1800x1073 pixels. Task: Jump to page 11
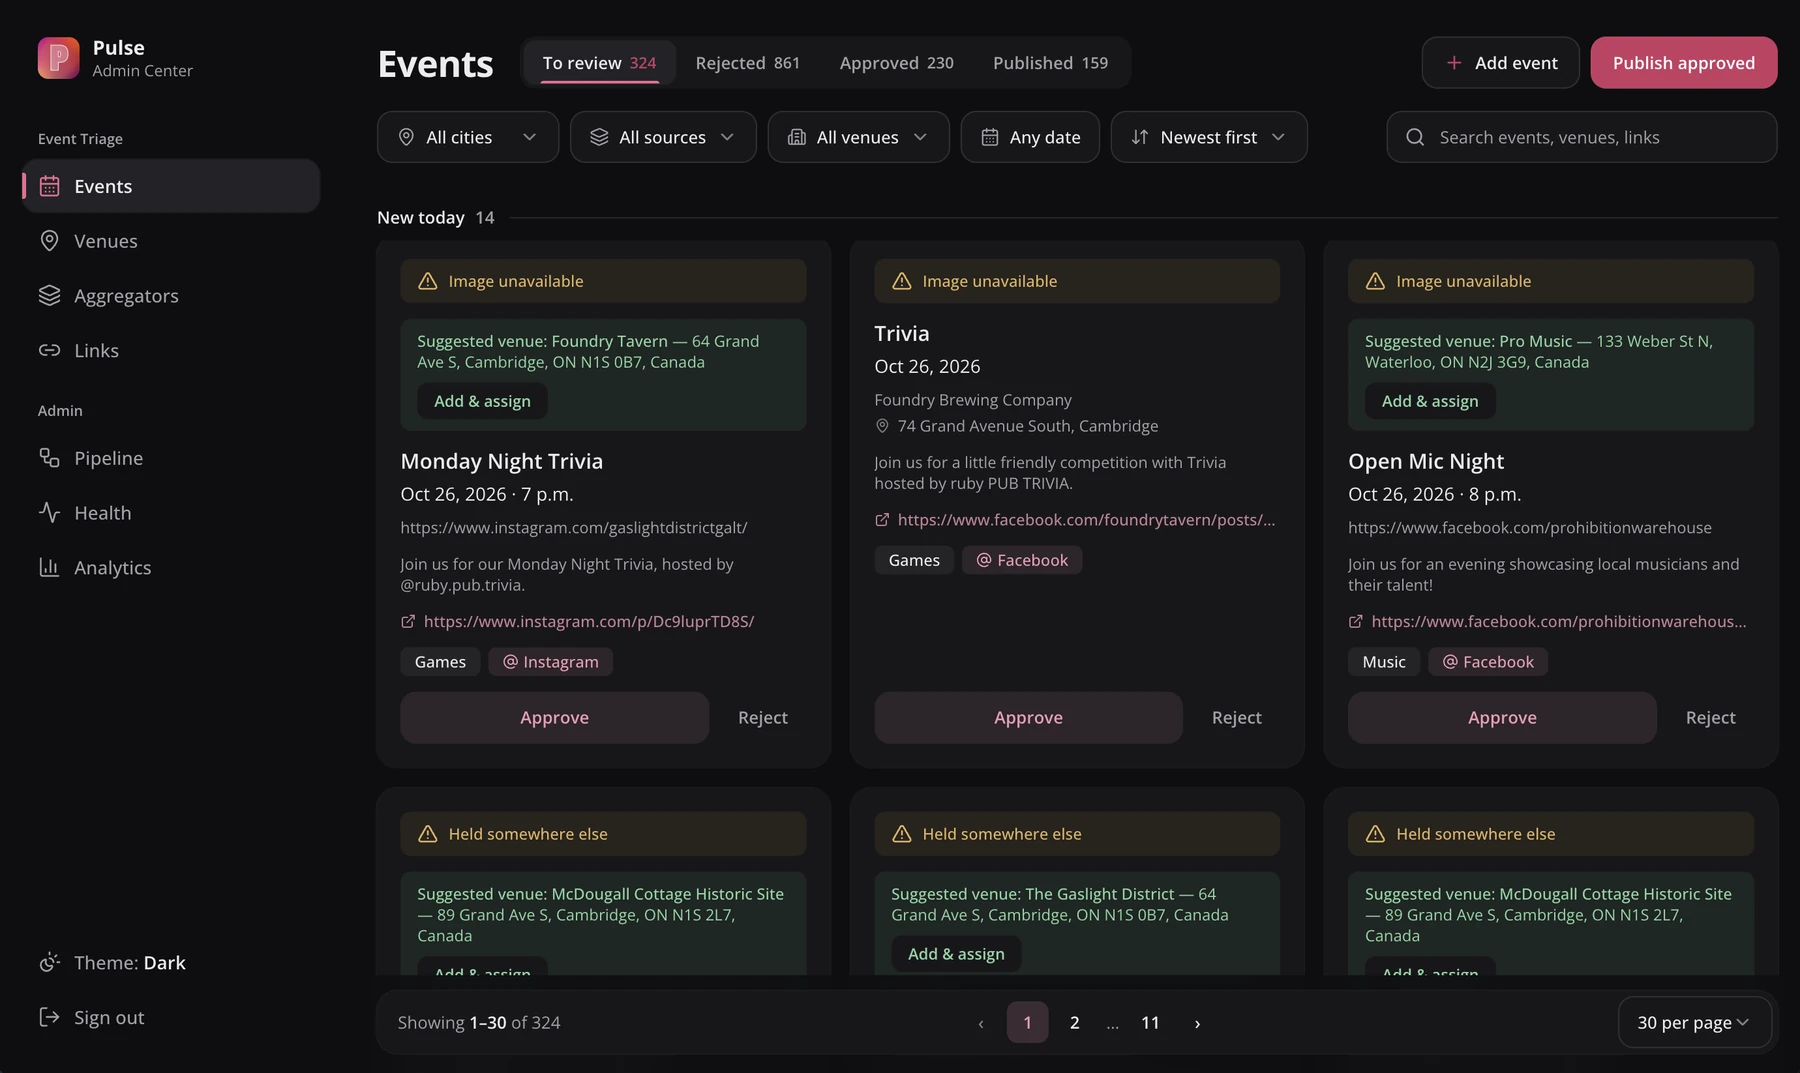point(1150,1023)
